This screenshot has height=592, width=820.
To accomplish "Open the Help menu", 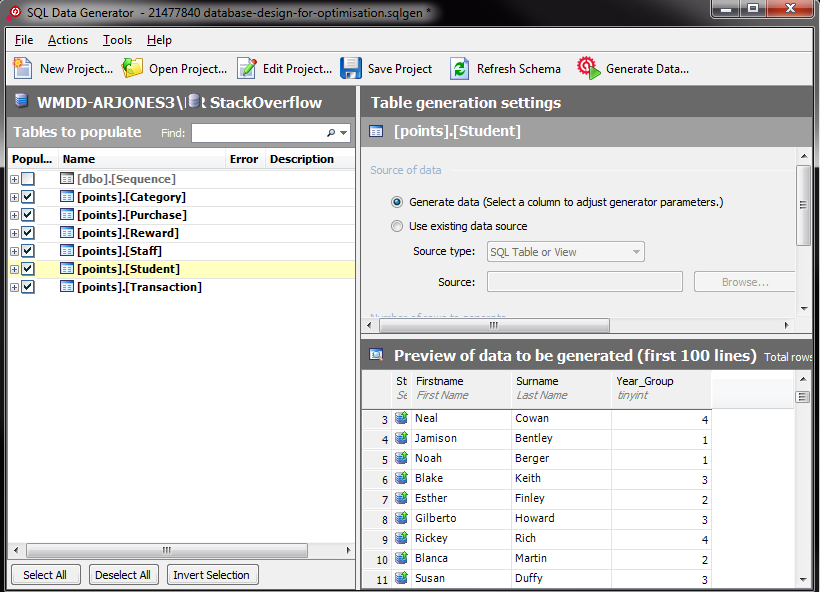I will click(159, 40).
